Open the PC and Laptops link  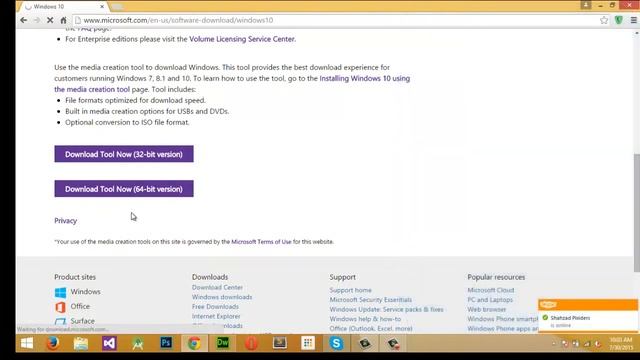click(x=490, y=300)
